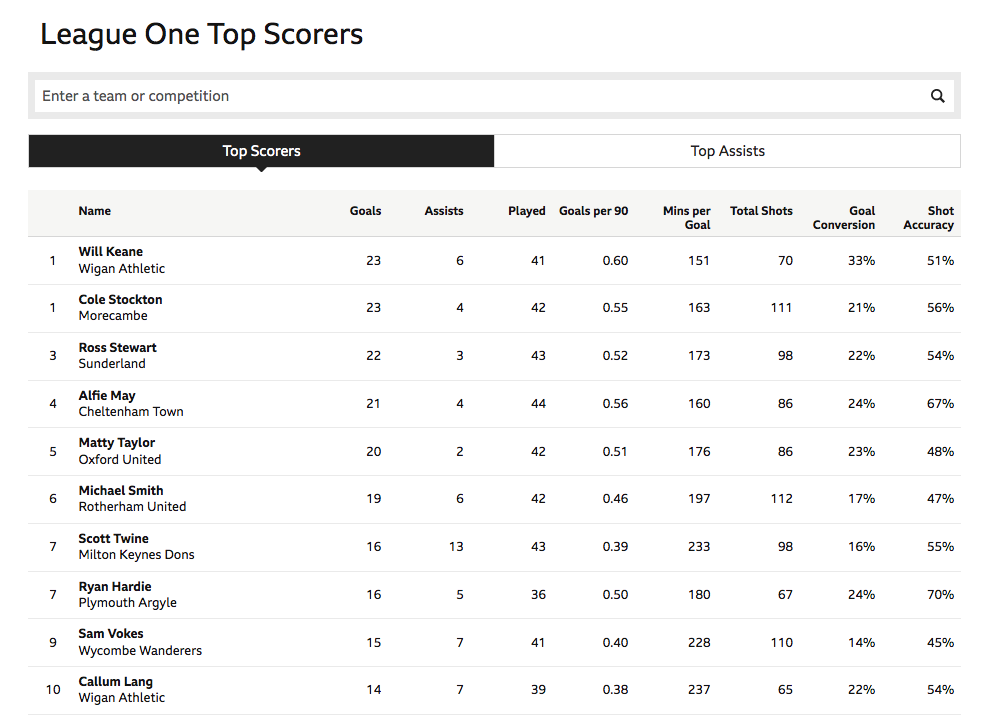Click Callum Lang's name
This screenshot has height=717, width=983.
115,682
